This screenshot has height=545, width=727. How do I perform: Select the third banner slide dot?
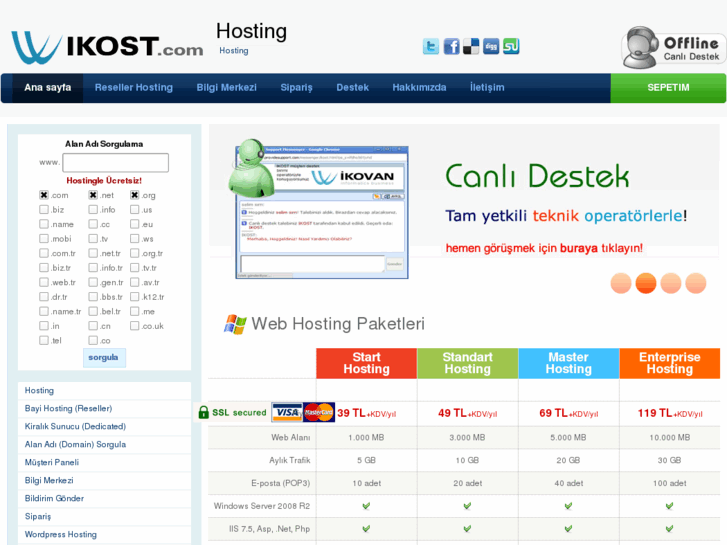671,283
